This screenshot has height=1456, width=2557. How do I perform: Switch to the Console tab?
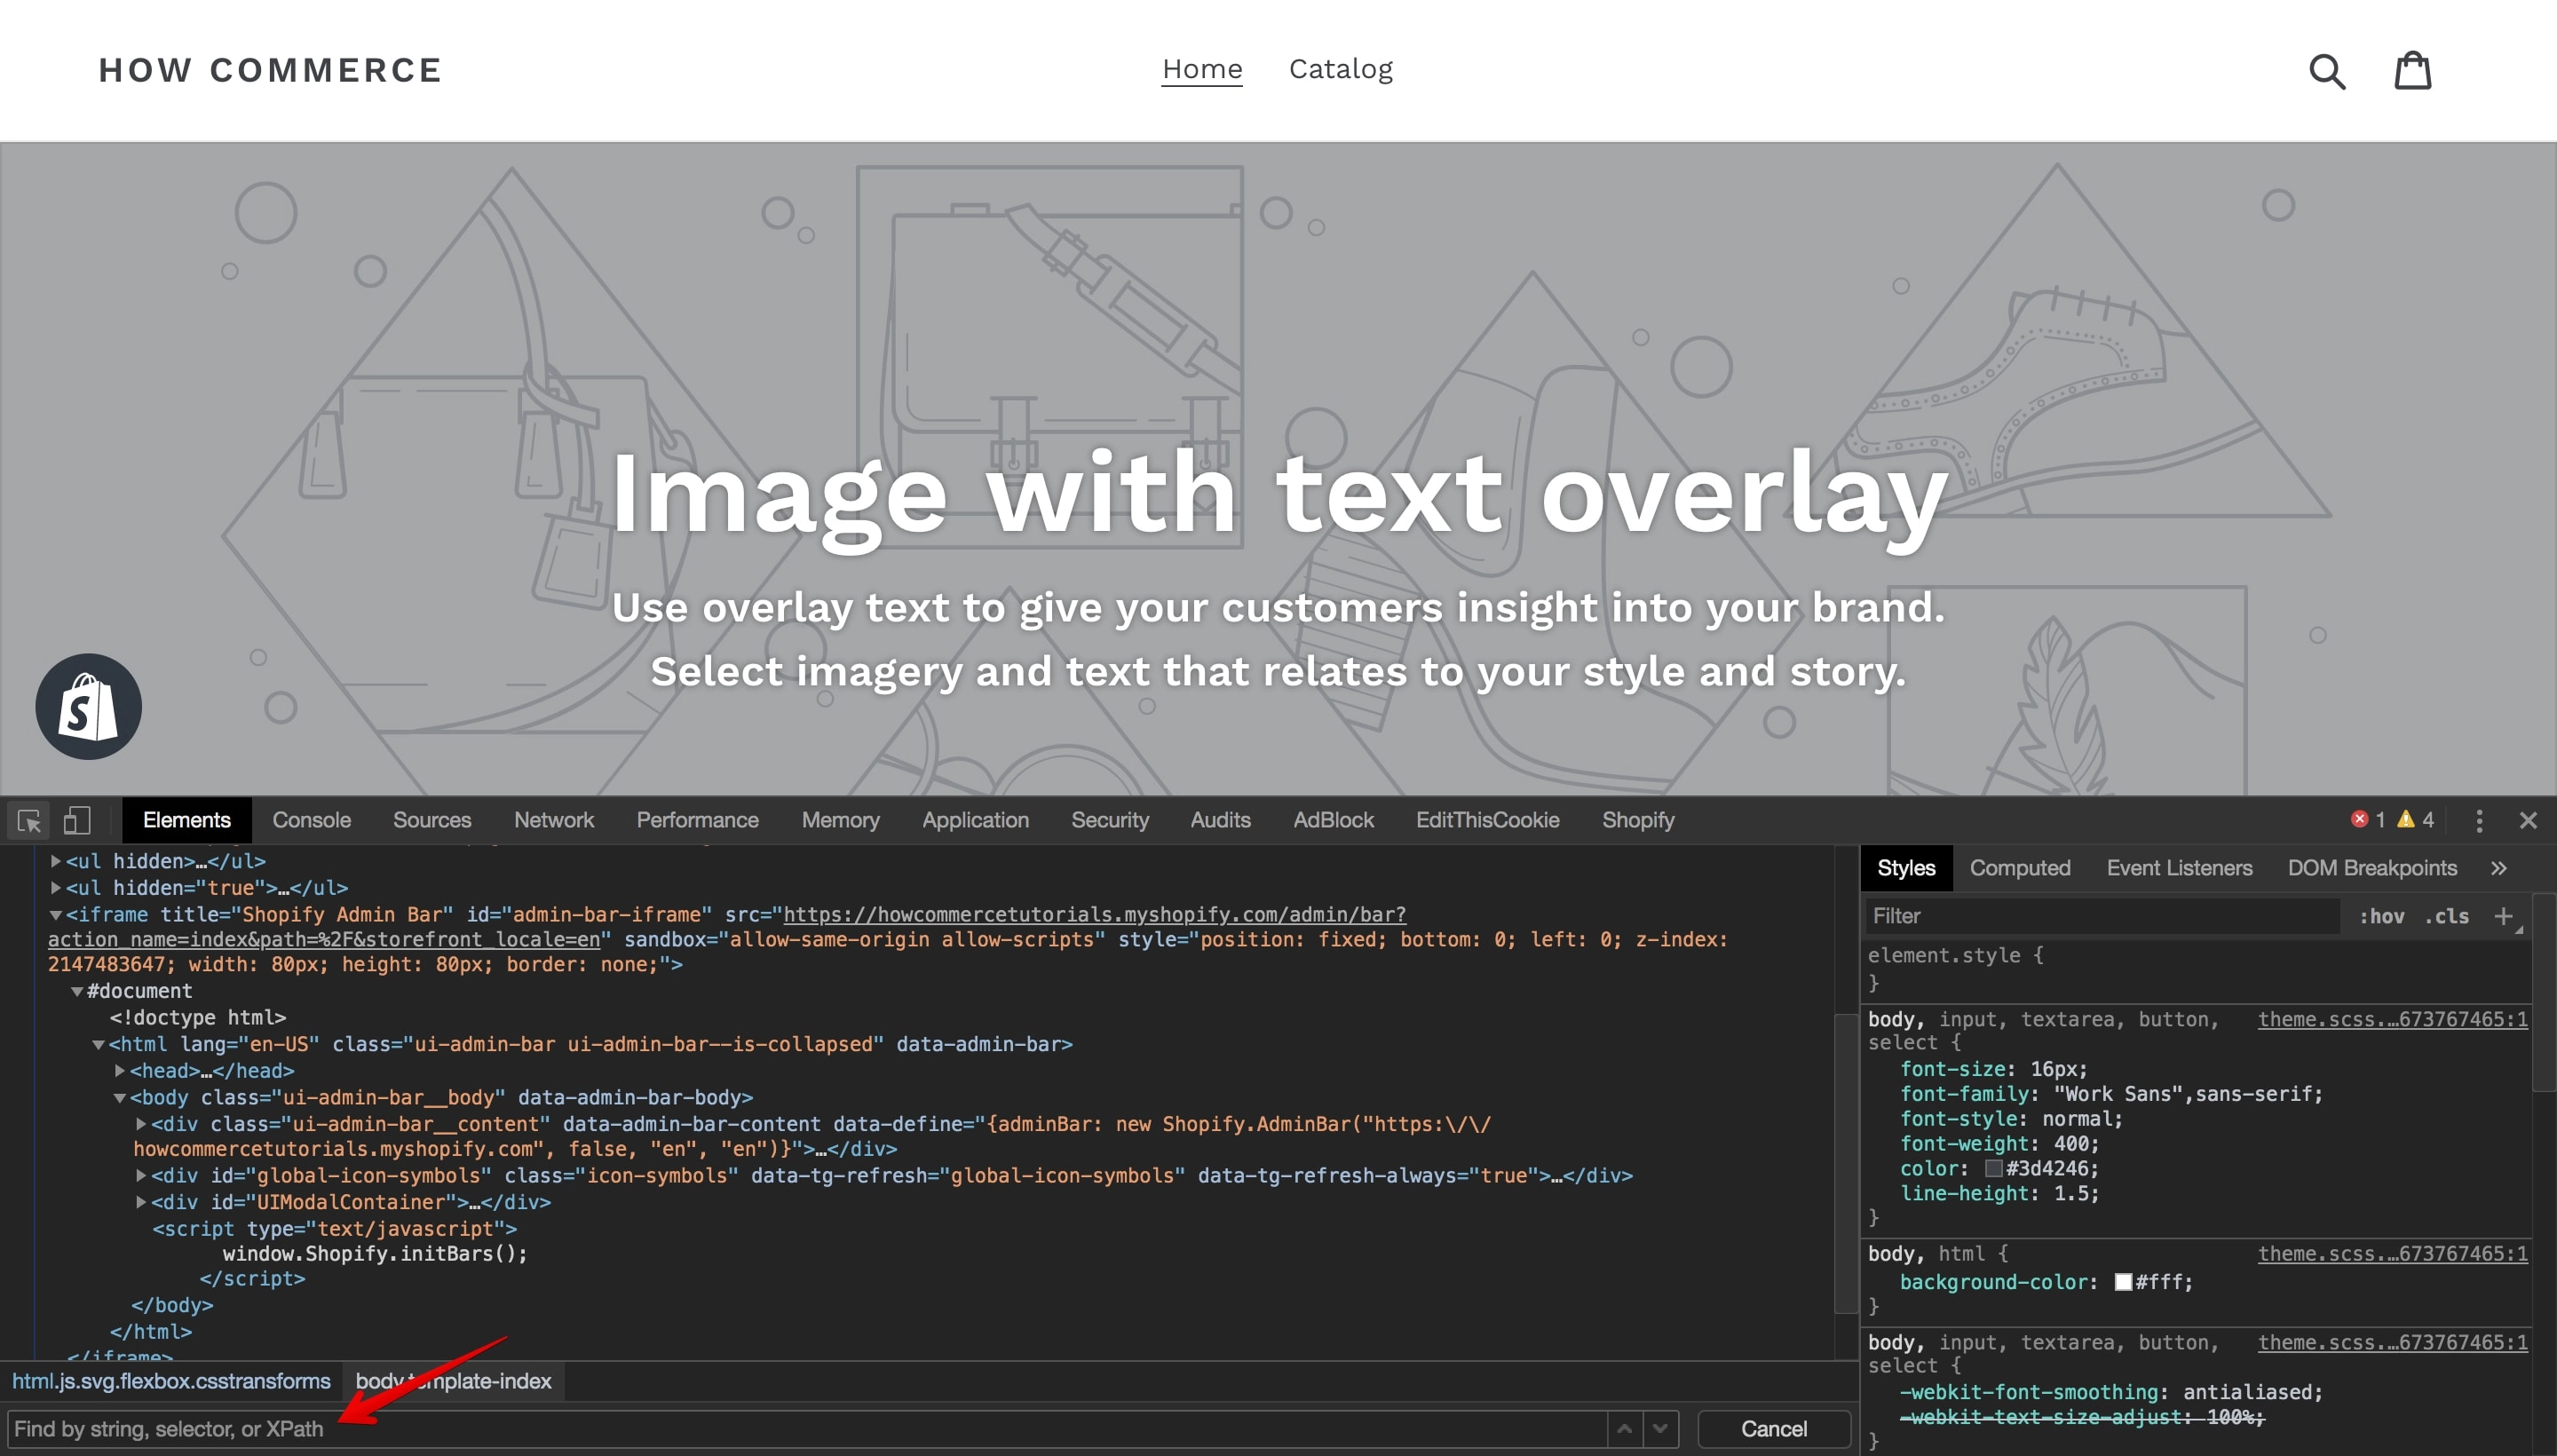311,820
